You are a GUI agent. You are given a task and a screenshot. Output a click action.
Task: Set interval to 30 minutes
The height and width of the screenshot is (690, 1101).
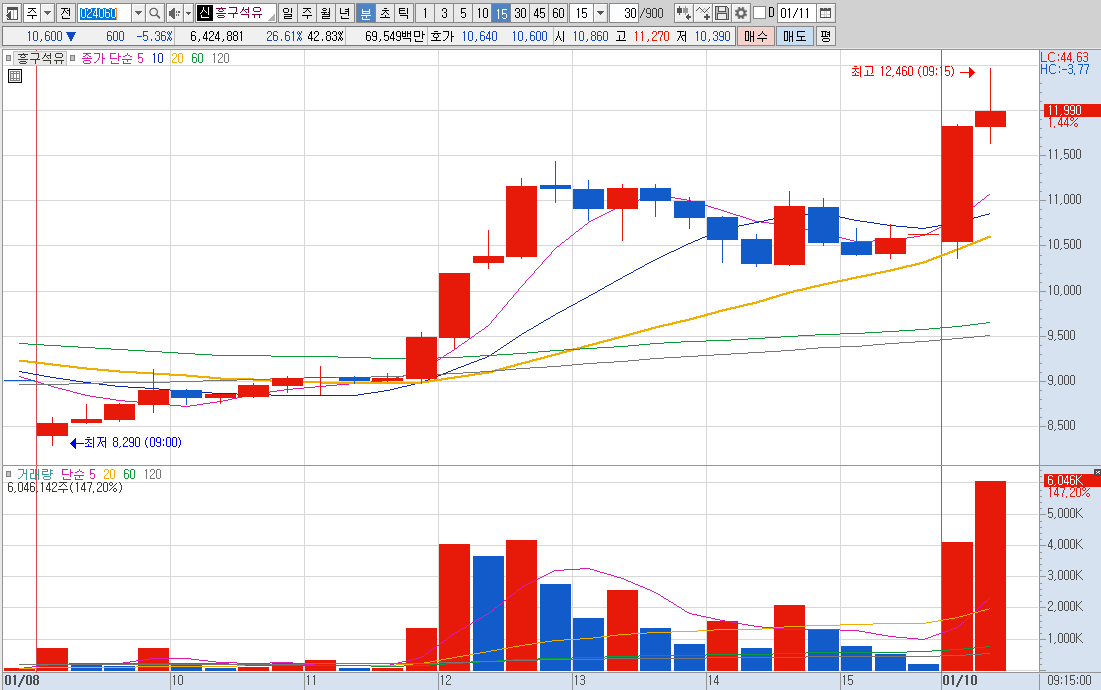[520, 13]
